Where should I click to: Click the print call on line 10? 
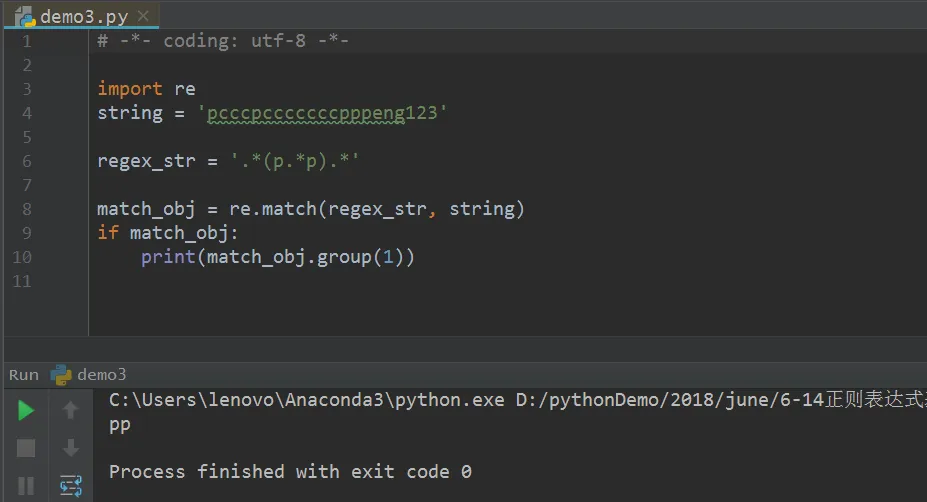[168, 257]
